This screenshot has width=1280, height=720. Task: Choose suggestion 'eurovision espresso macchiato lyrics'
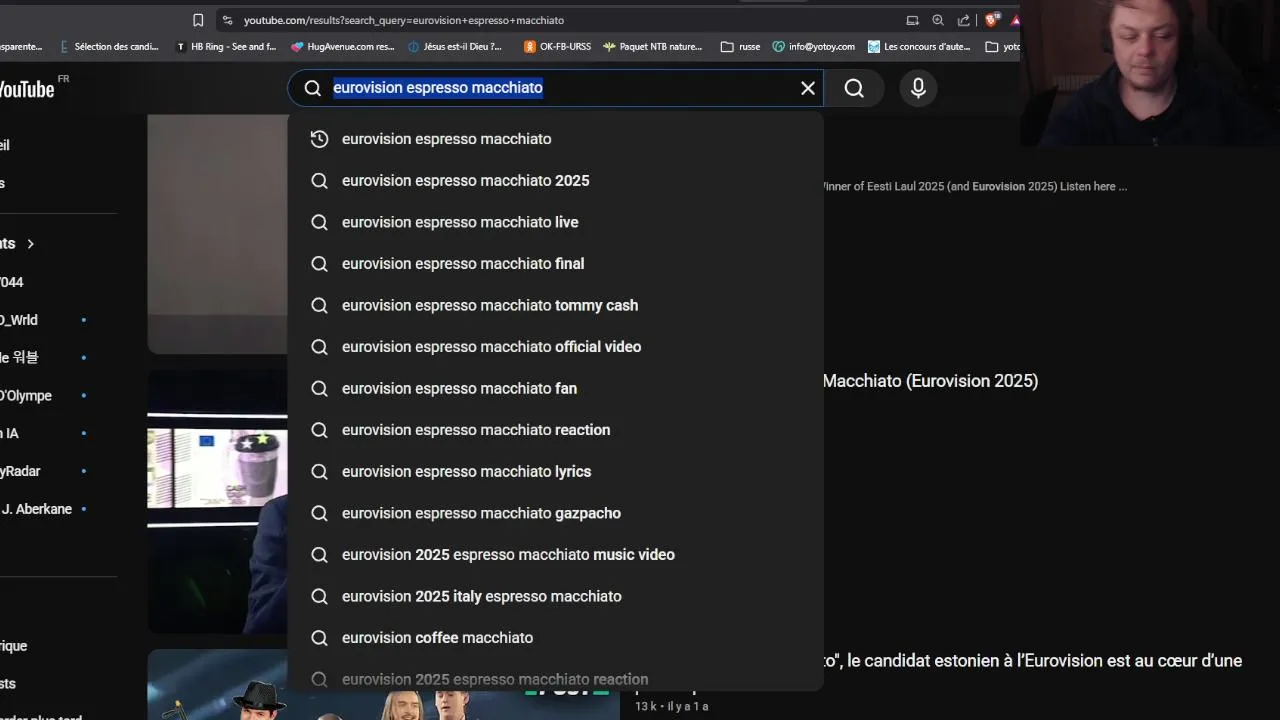pyautogui.click(x=555, y=471)
